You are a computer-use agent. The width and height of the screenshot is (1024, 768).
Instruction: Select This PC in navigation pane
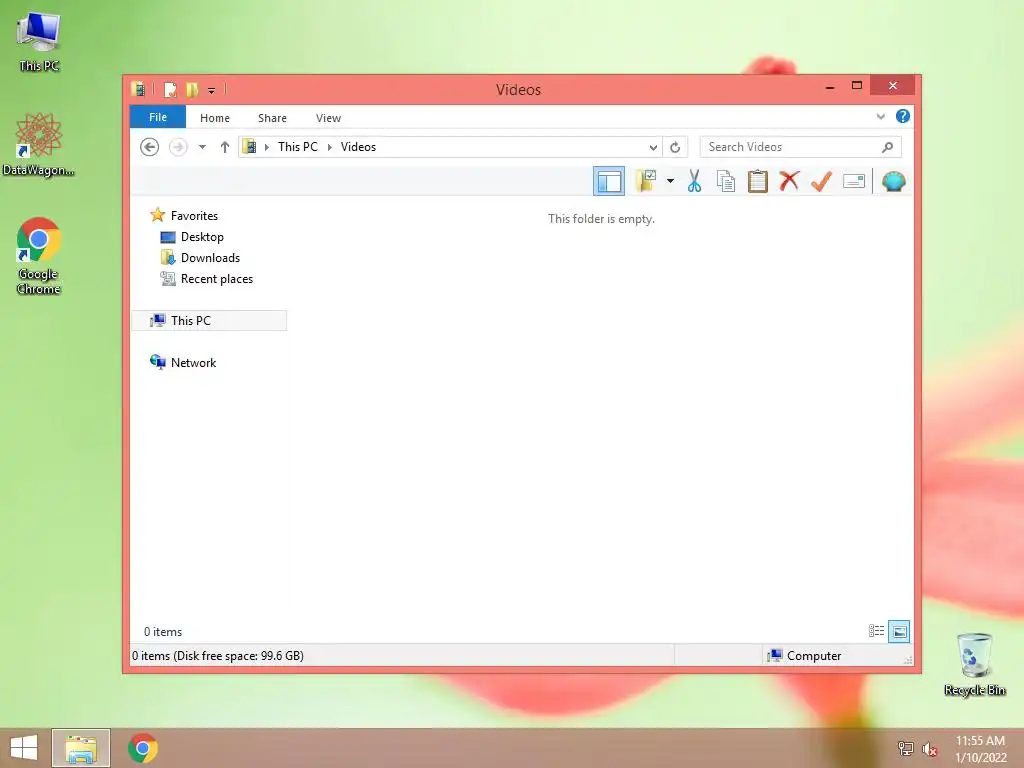click(209, 321)
